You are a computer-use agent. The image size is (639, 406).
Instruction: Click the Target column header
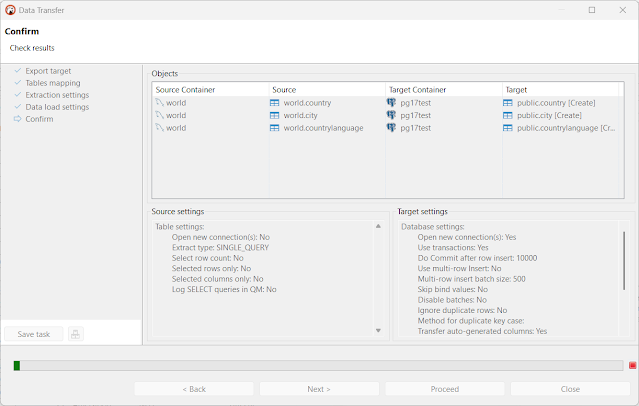(x=560, y=90)
